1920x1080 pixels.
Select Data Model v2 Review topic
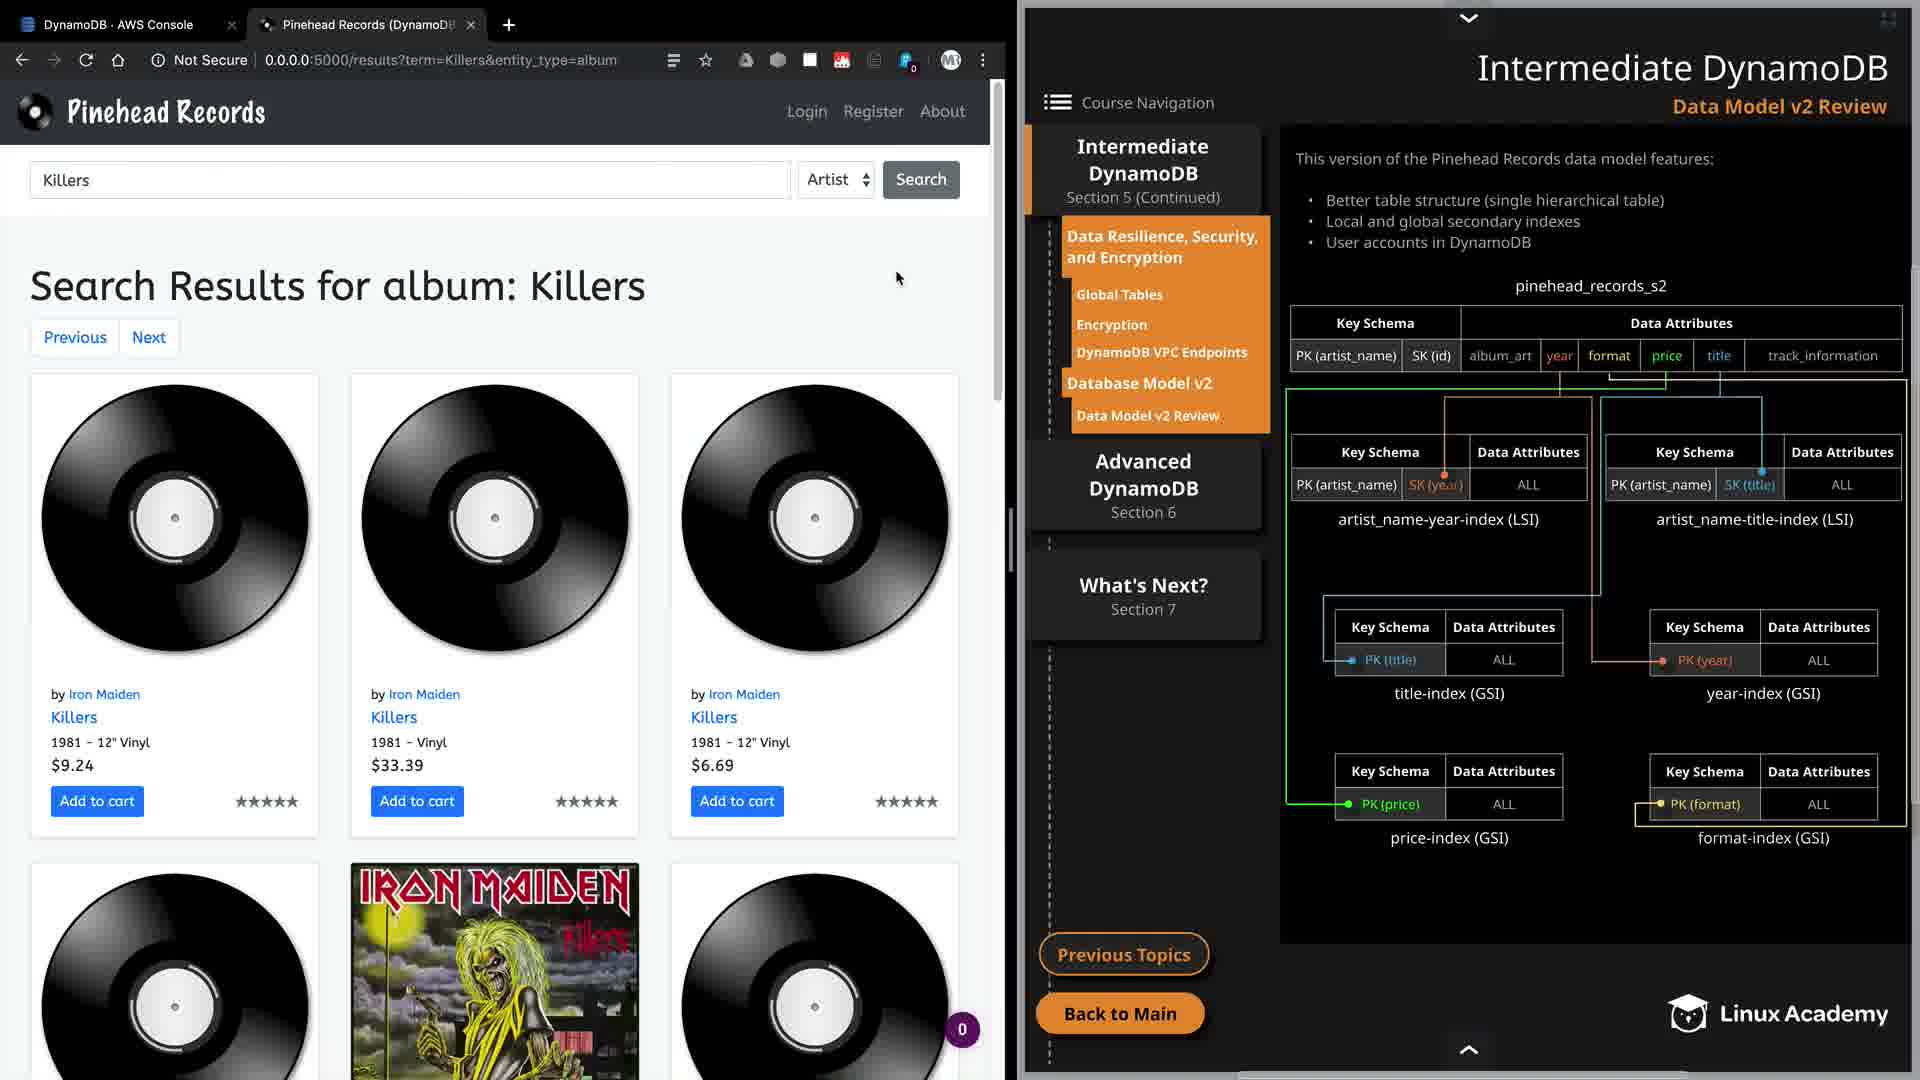point(1147,416)
